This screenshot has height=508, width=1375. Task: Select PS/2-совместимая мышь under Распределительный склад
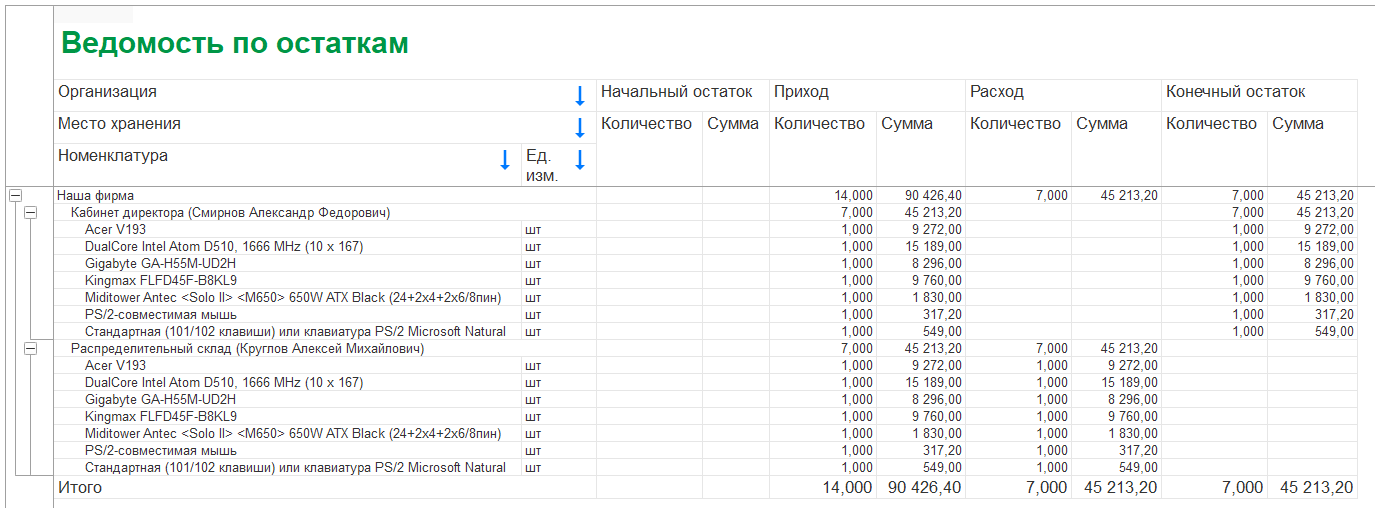[161, 451]
